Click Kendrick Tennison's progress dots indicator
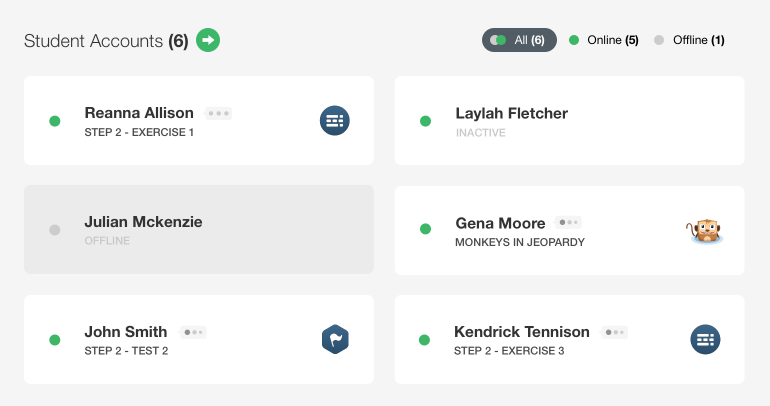Image resolution: width=770 pixels, height=406 pixels. pos(614,332)
